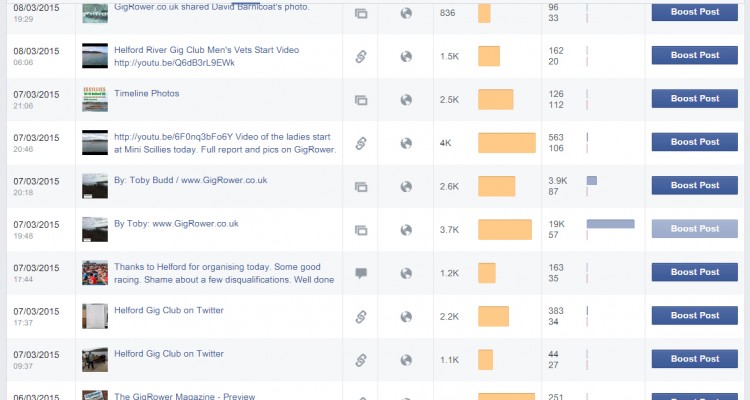Click globe targeting icon on Timeline Photos row
This screenshot has width=750, height=400.
tap(406, 100)
